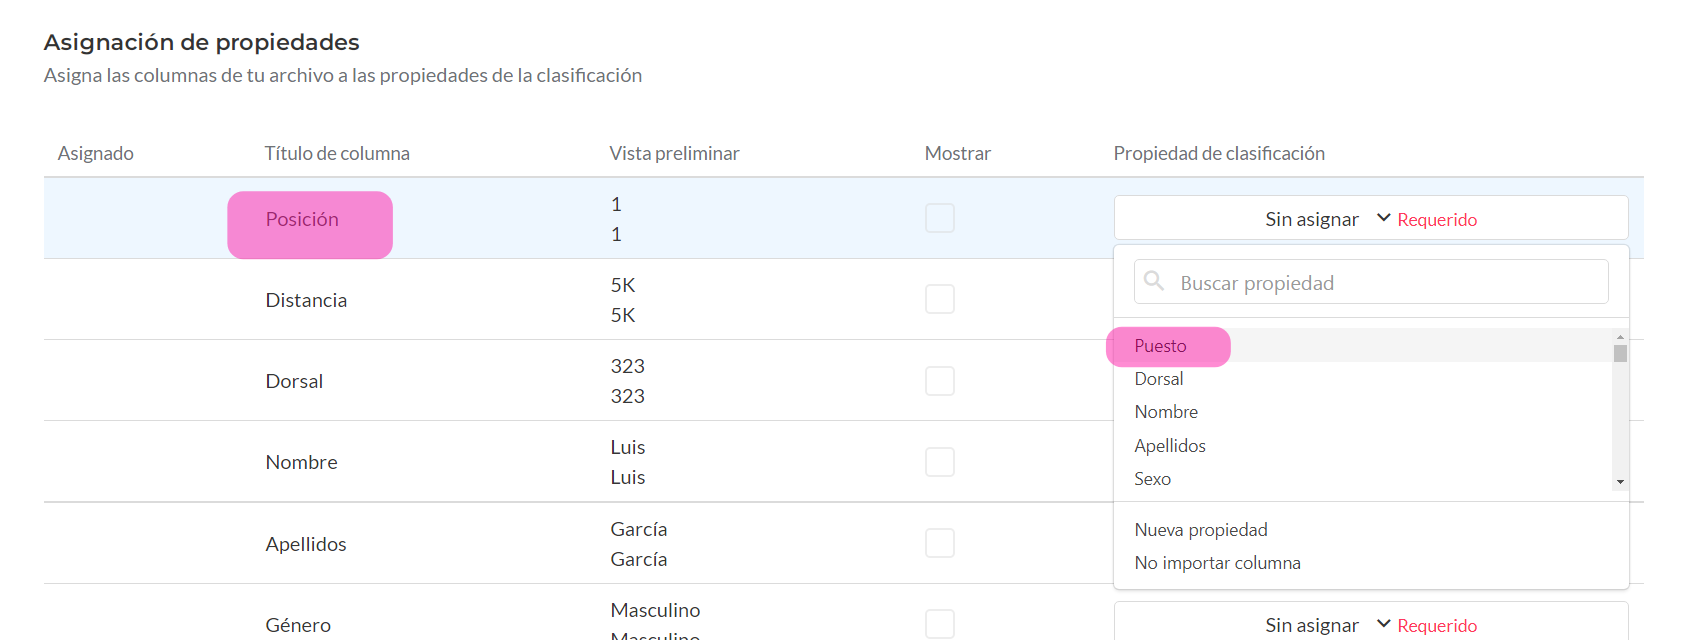1688x640 pixels.
Task: Check the Mostrar box for Posición
Action: 939,218
